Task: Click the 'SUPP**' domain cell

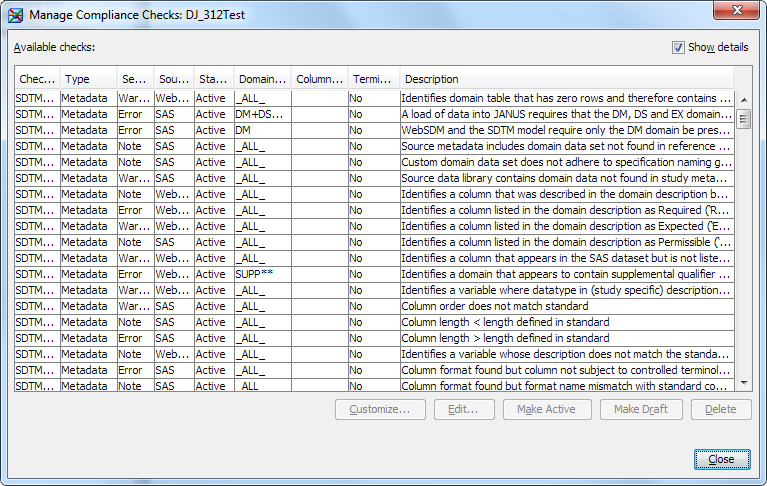Action: click(263, 274)
